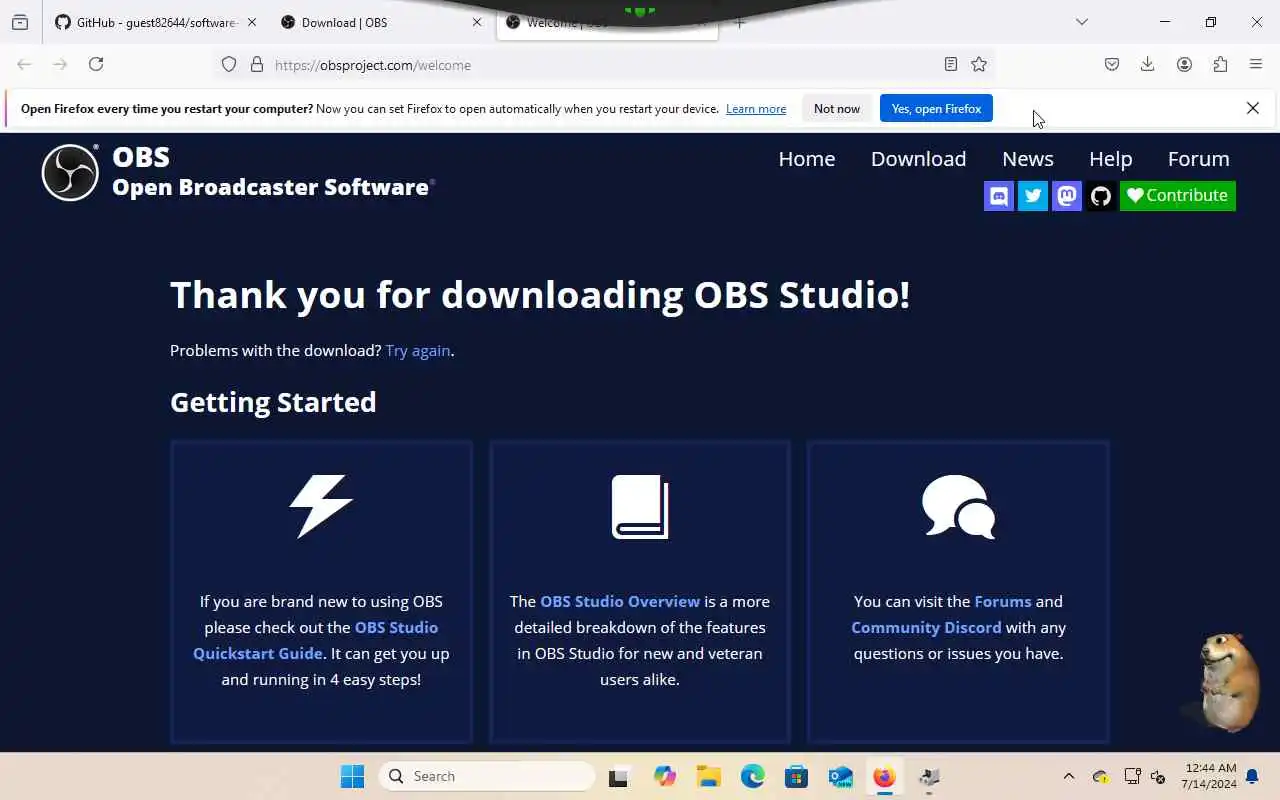1280x800 pixels.
Task: Open the OBS Studio Quickstart Guide link
Action: pyautogui.click(x=315, y=640)
